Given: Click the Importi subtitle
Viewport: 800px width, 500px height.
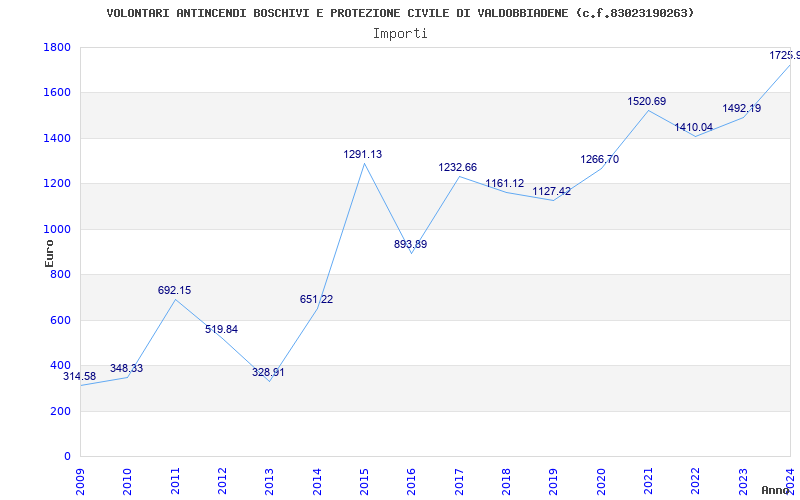Looking at the screenshot, I should click(400, 34).
